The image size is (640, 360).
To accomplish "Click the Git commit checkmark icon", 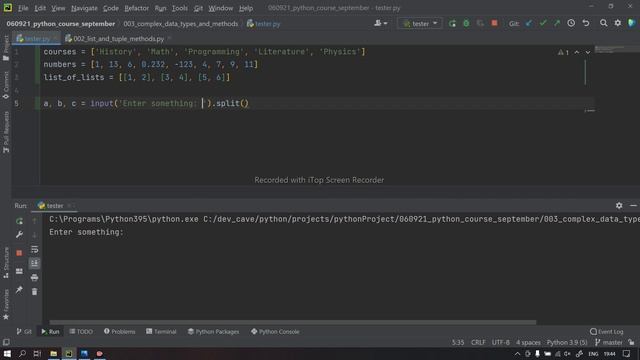I will pos(542,24).
